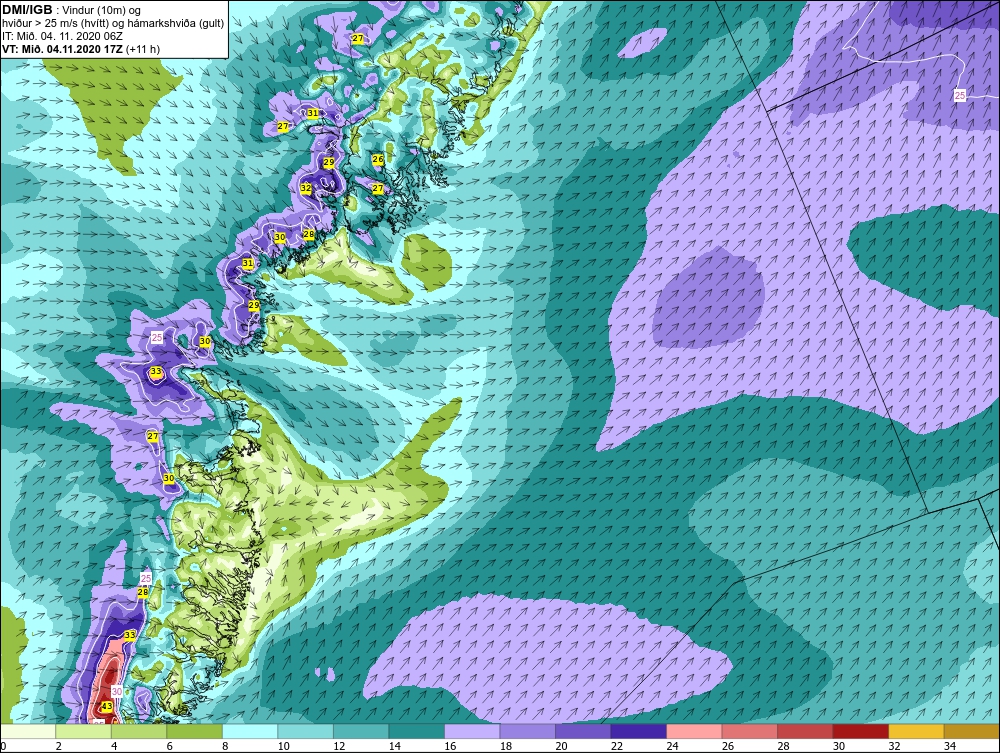The image size is (1000, 753).
Task: Click the '22' tick label on the legend
Action: (616, 746)
